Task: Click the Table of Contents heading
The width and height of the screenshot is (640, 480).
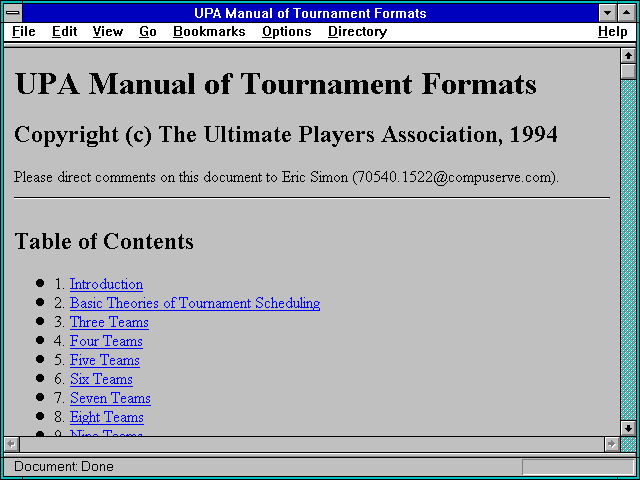Action: click(104, 241)
